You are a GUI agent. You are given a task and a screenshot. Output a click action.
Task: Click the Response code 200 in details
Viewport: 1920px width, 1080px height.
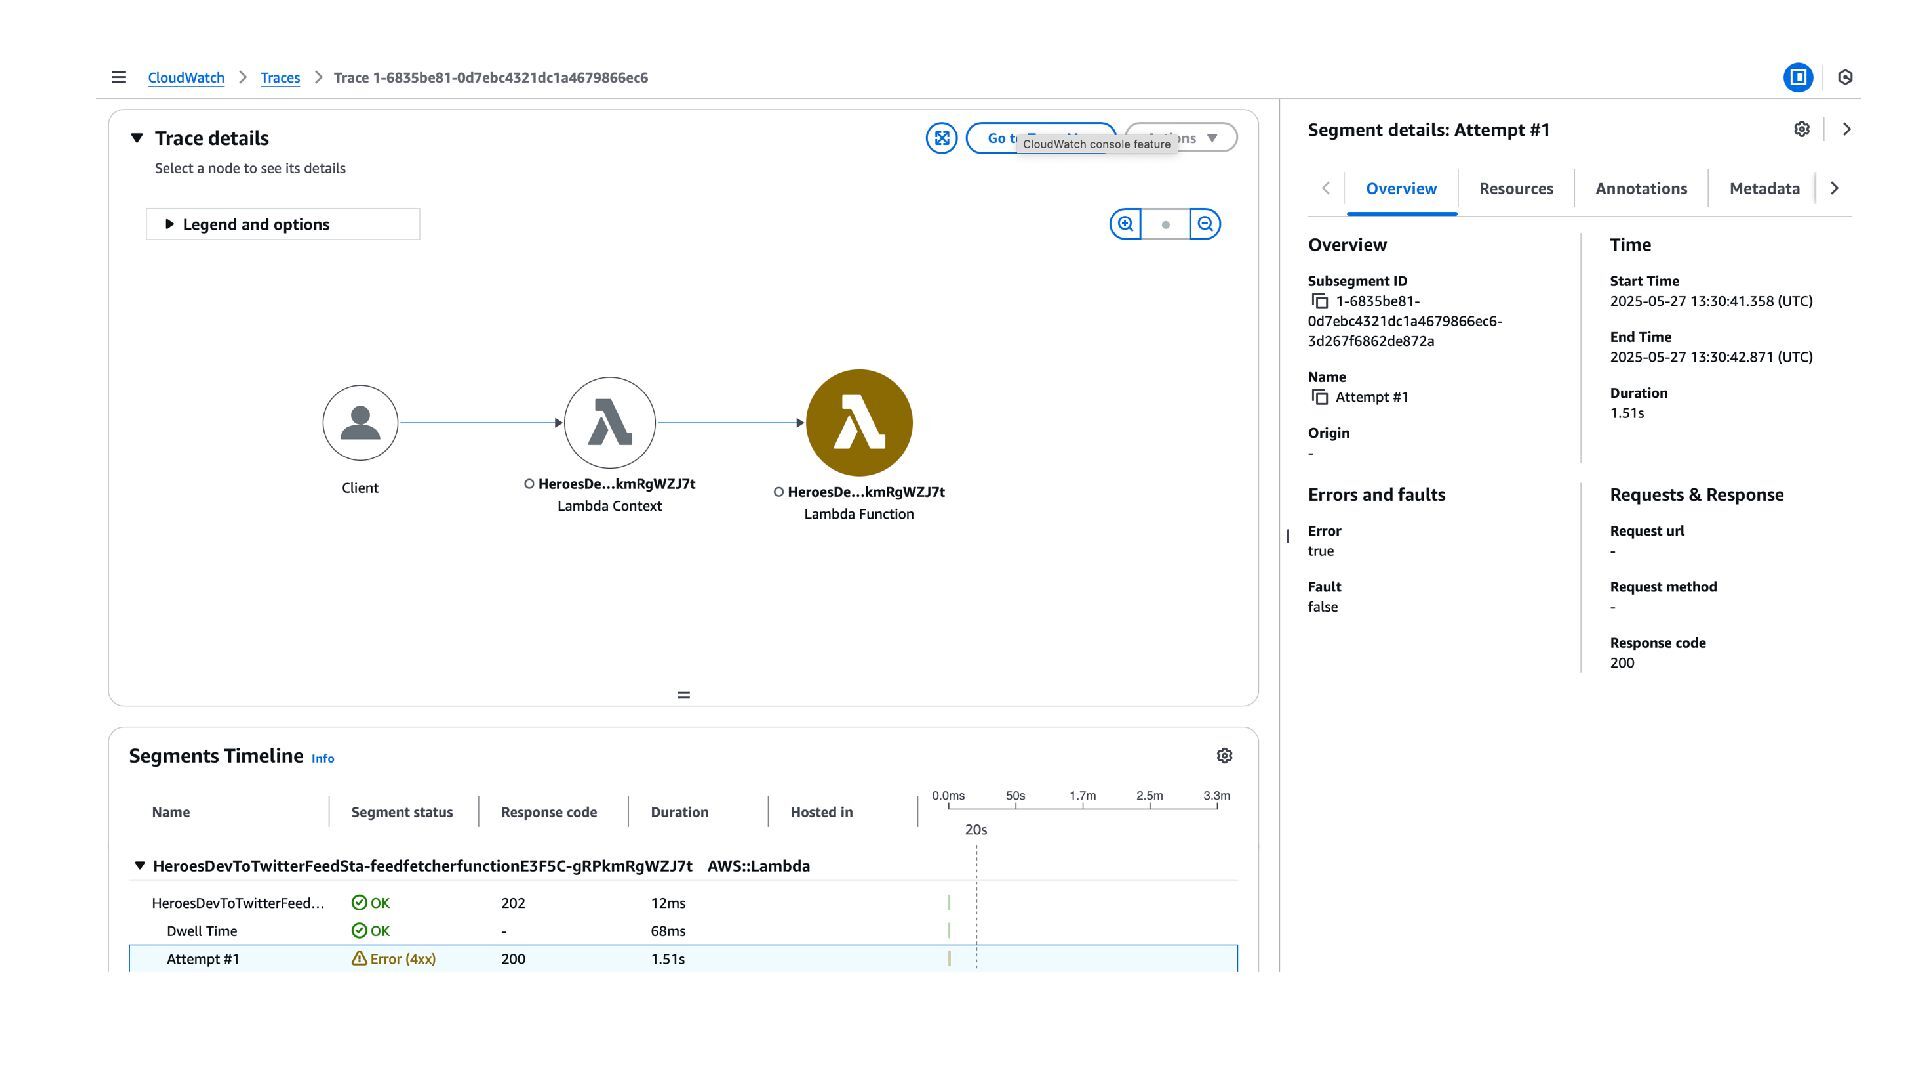coord(1622,663)
